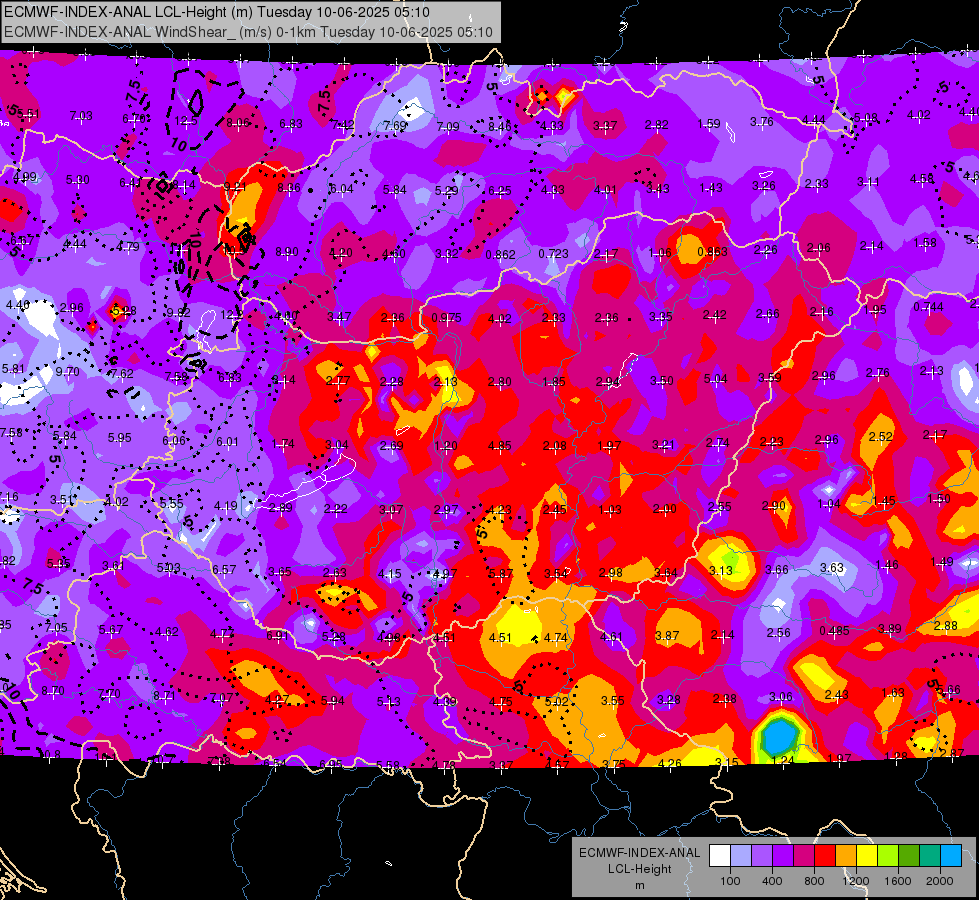This screenshot has width=979, height=900.
Task: Click the wind shear value 8.90
Action: point(287,252)
